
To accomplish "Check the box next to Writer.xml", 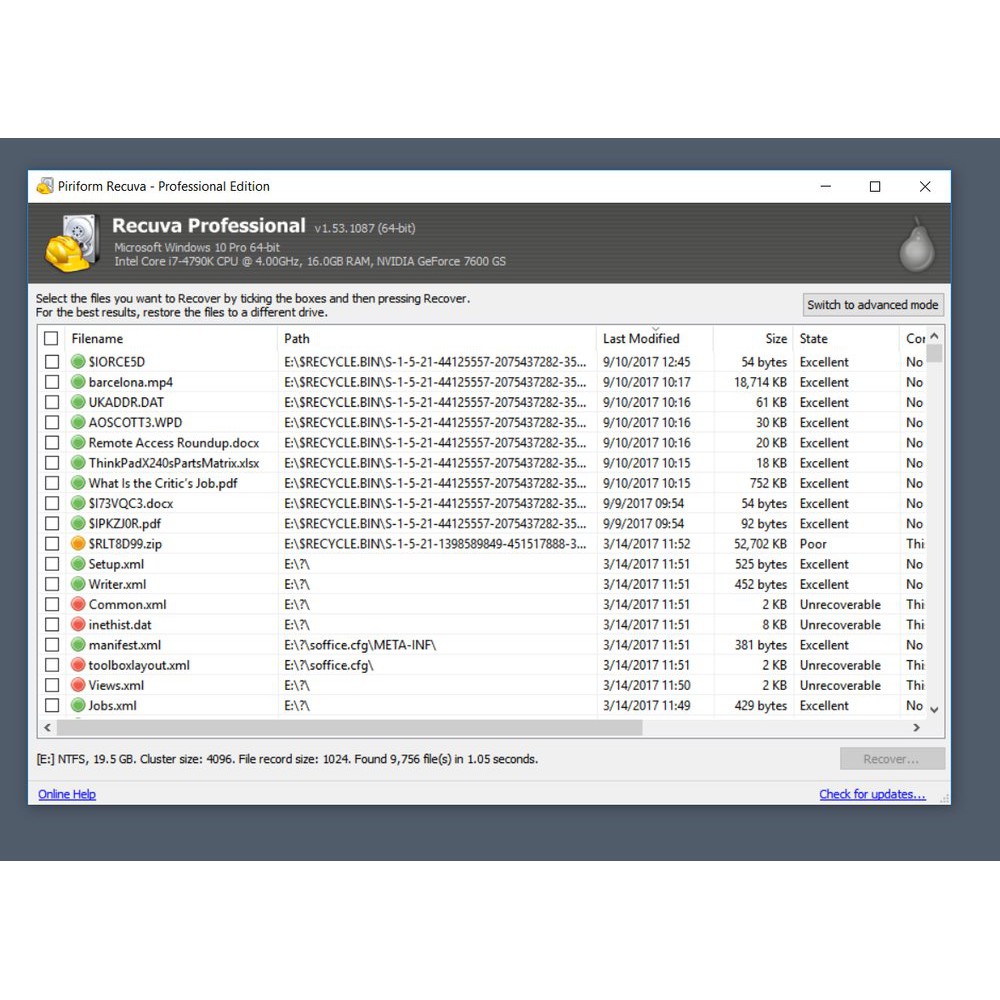I will tap(52, 584).
